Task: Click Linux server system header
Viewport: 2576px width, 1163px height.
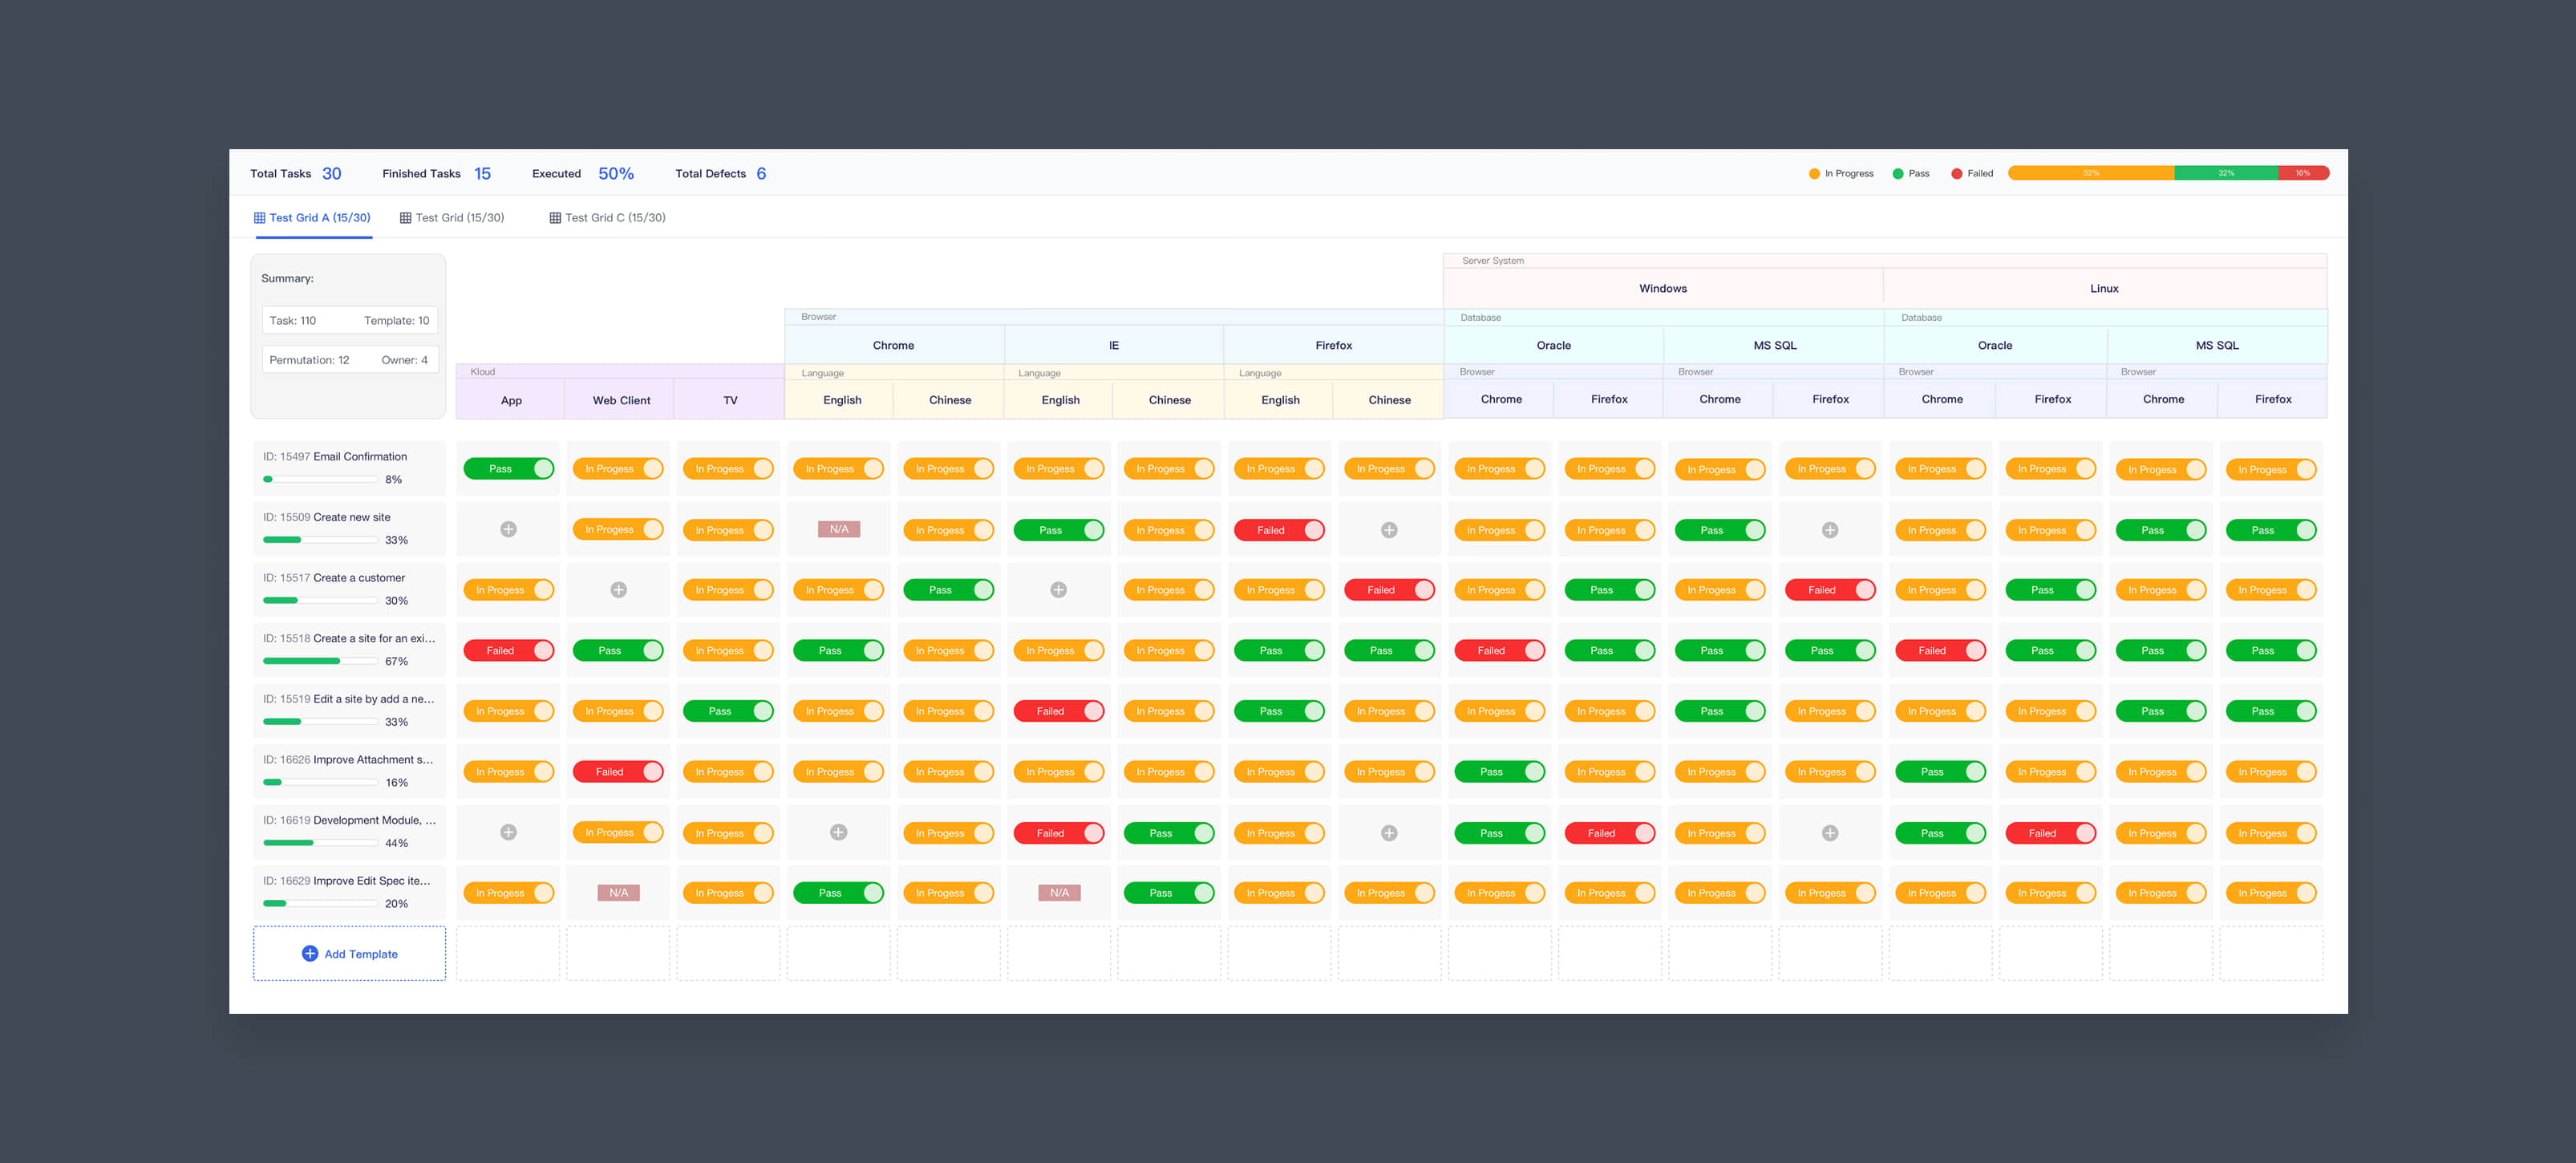Action: pos(2104,288)
